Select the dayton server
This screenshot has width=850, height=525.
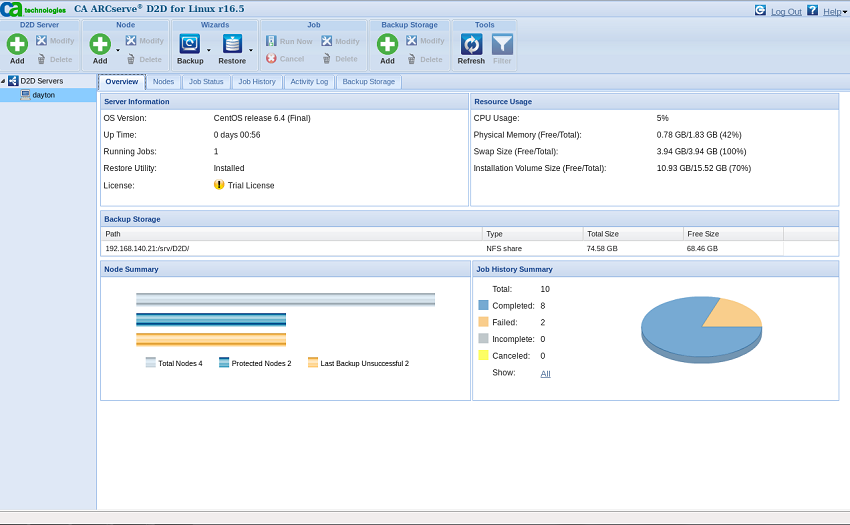pos(43,95)
